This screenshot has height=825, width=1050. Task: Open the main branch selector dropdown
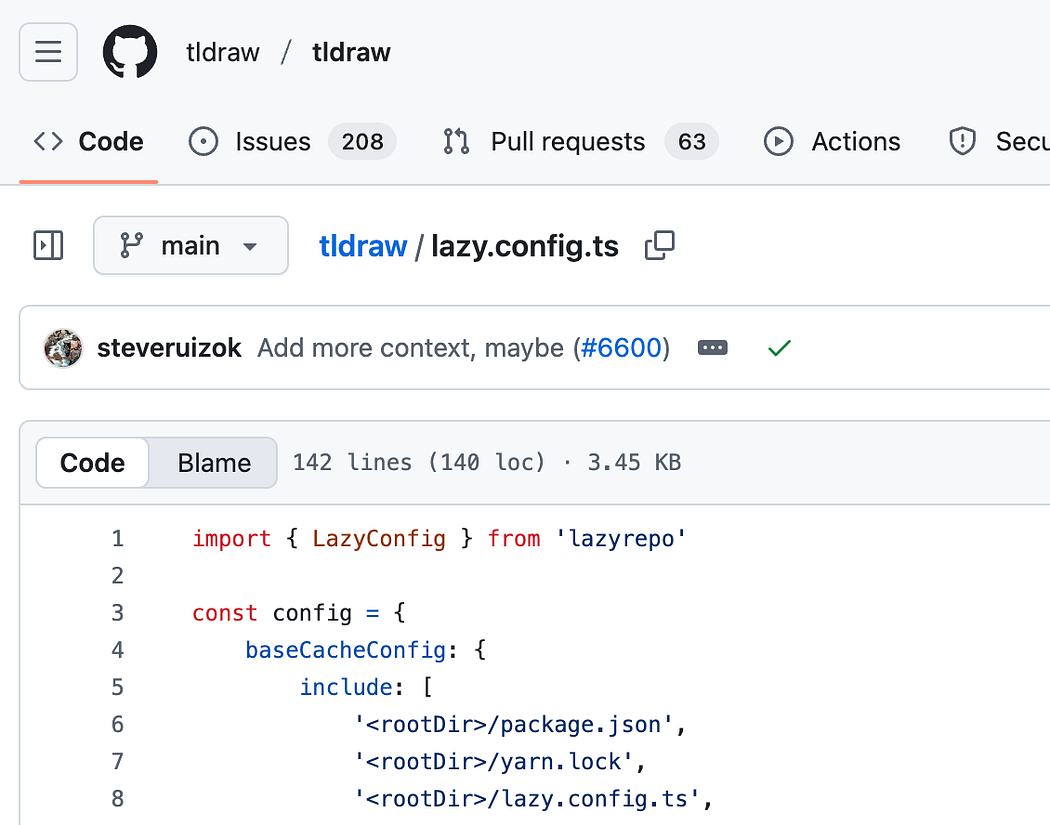point(191,245)
